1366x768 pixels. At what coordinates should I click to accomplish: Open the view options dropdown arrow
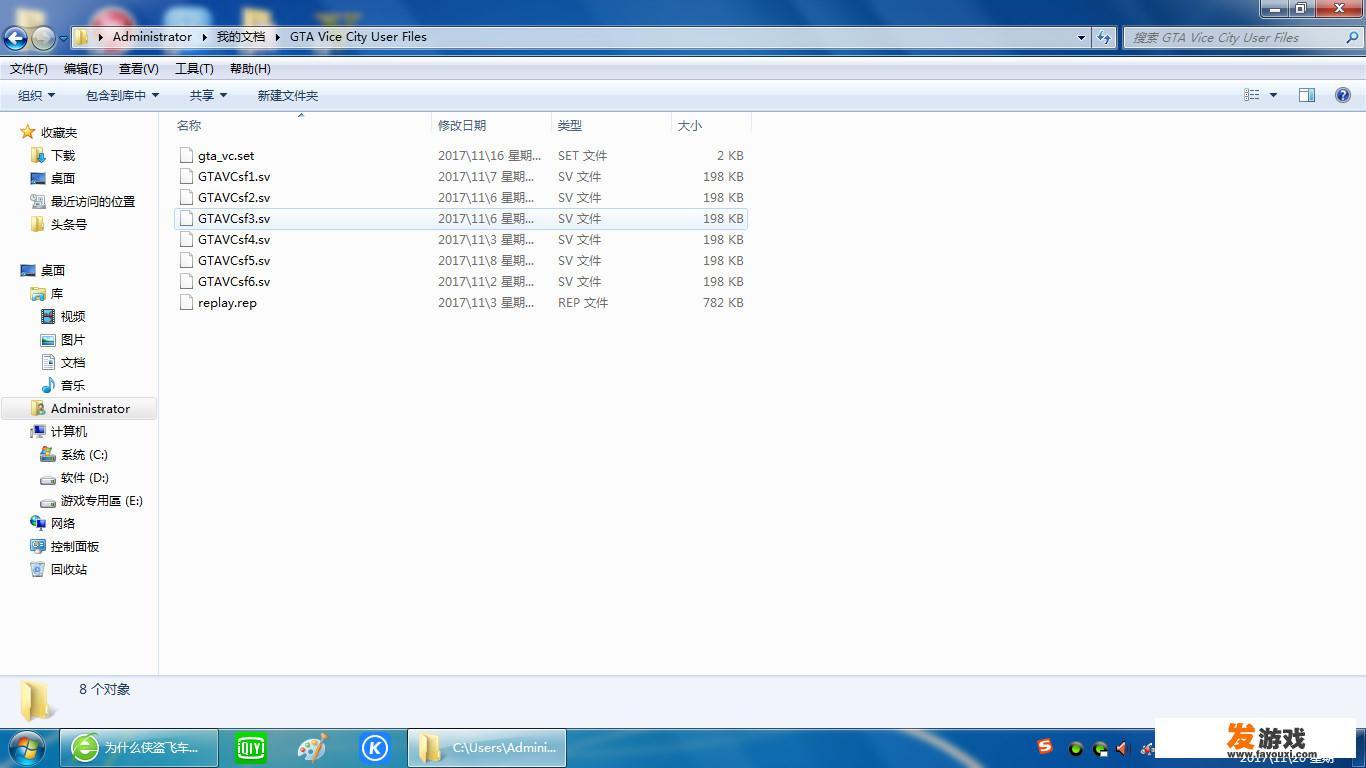[1273, 95]
